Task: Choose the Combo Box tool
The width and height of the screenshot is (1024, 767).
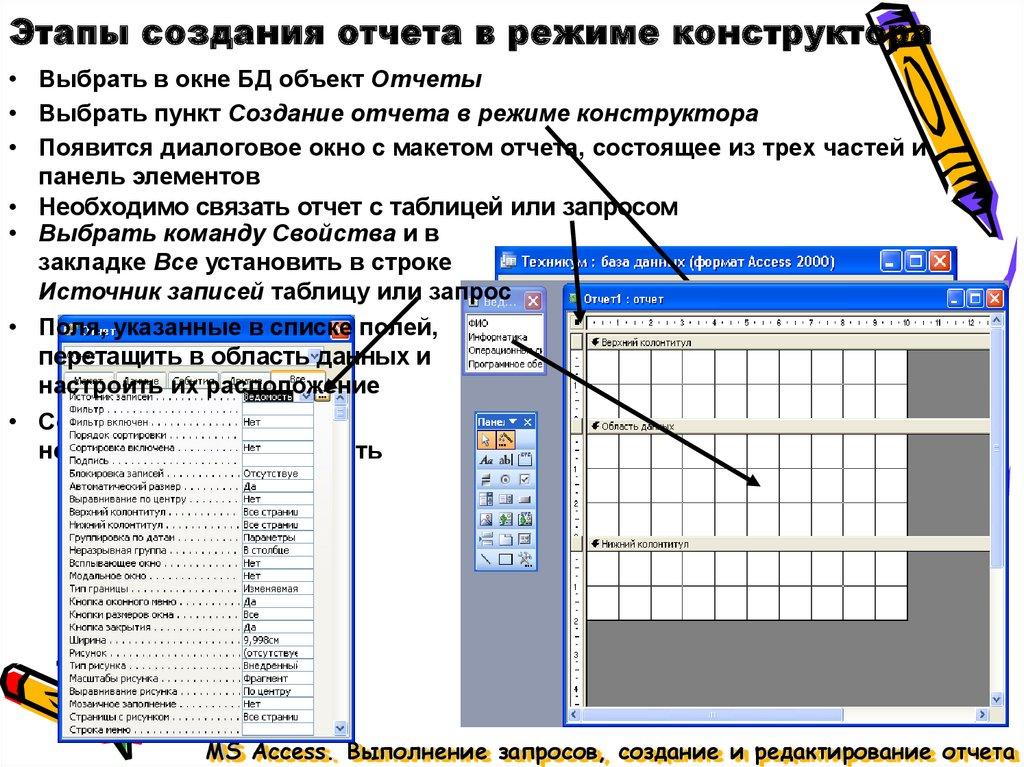Action: click(487, 499)
